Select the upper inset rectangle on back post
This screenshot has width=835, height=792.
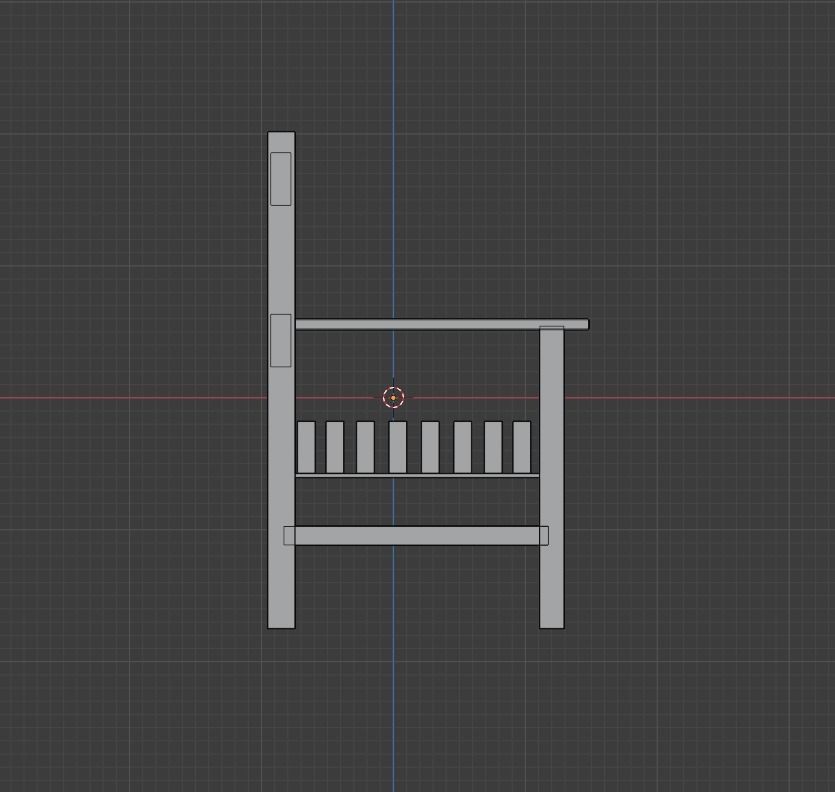[x=281, y=179]
